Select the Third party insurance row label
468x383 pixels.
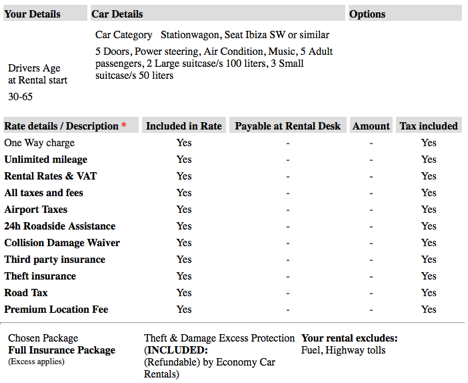tap(55, 259)
